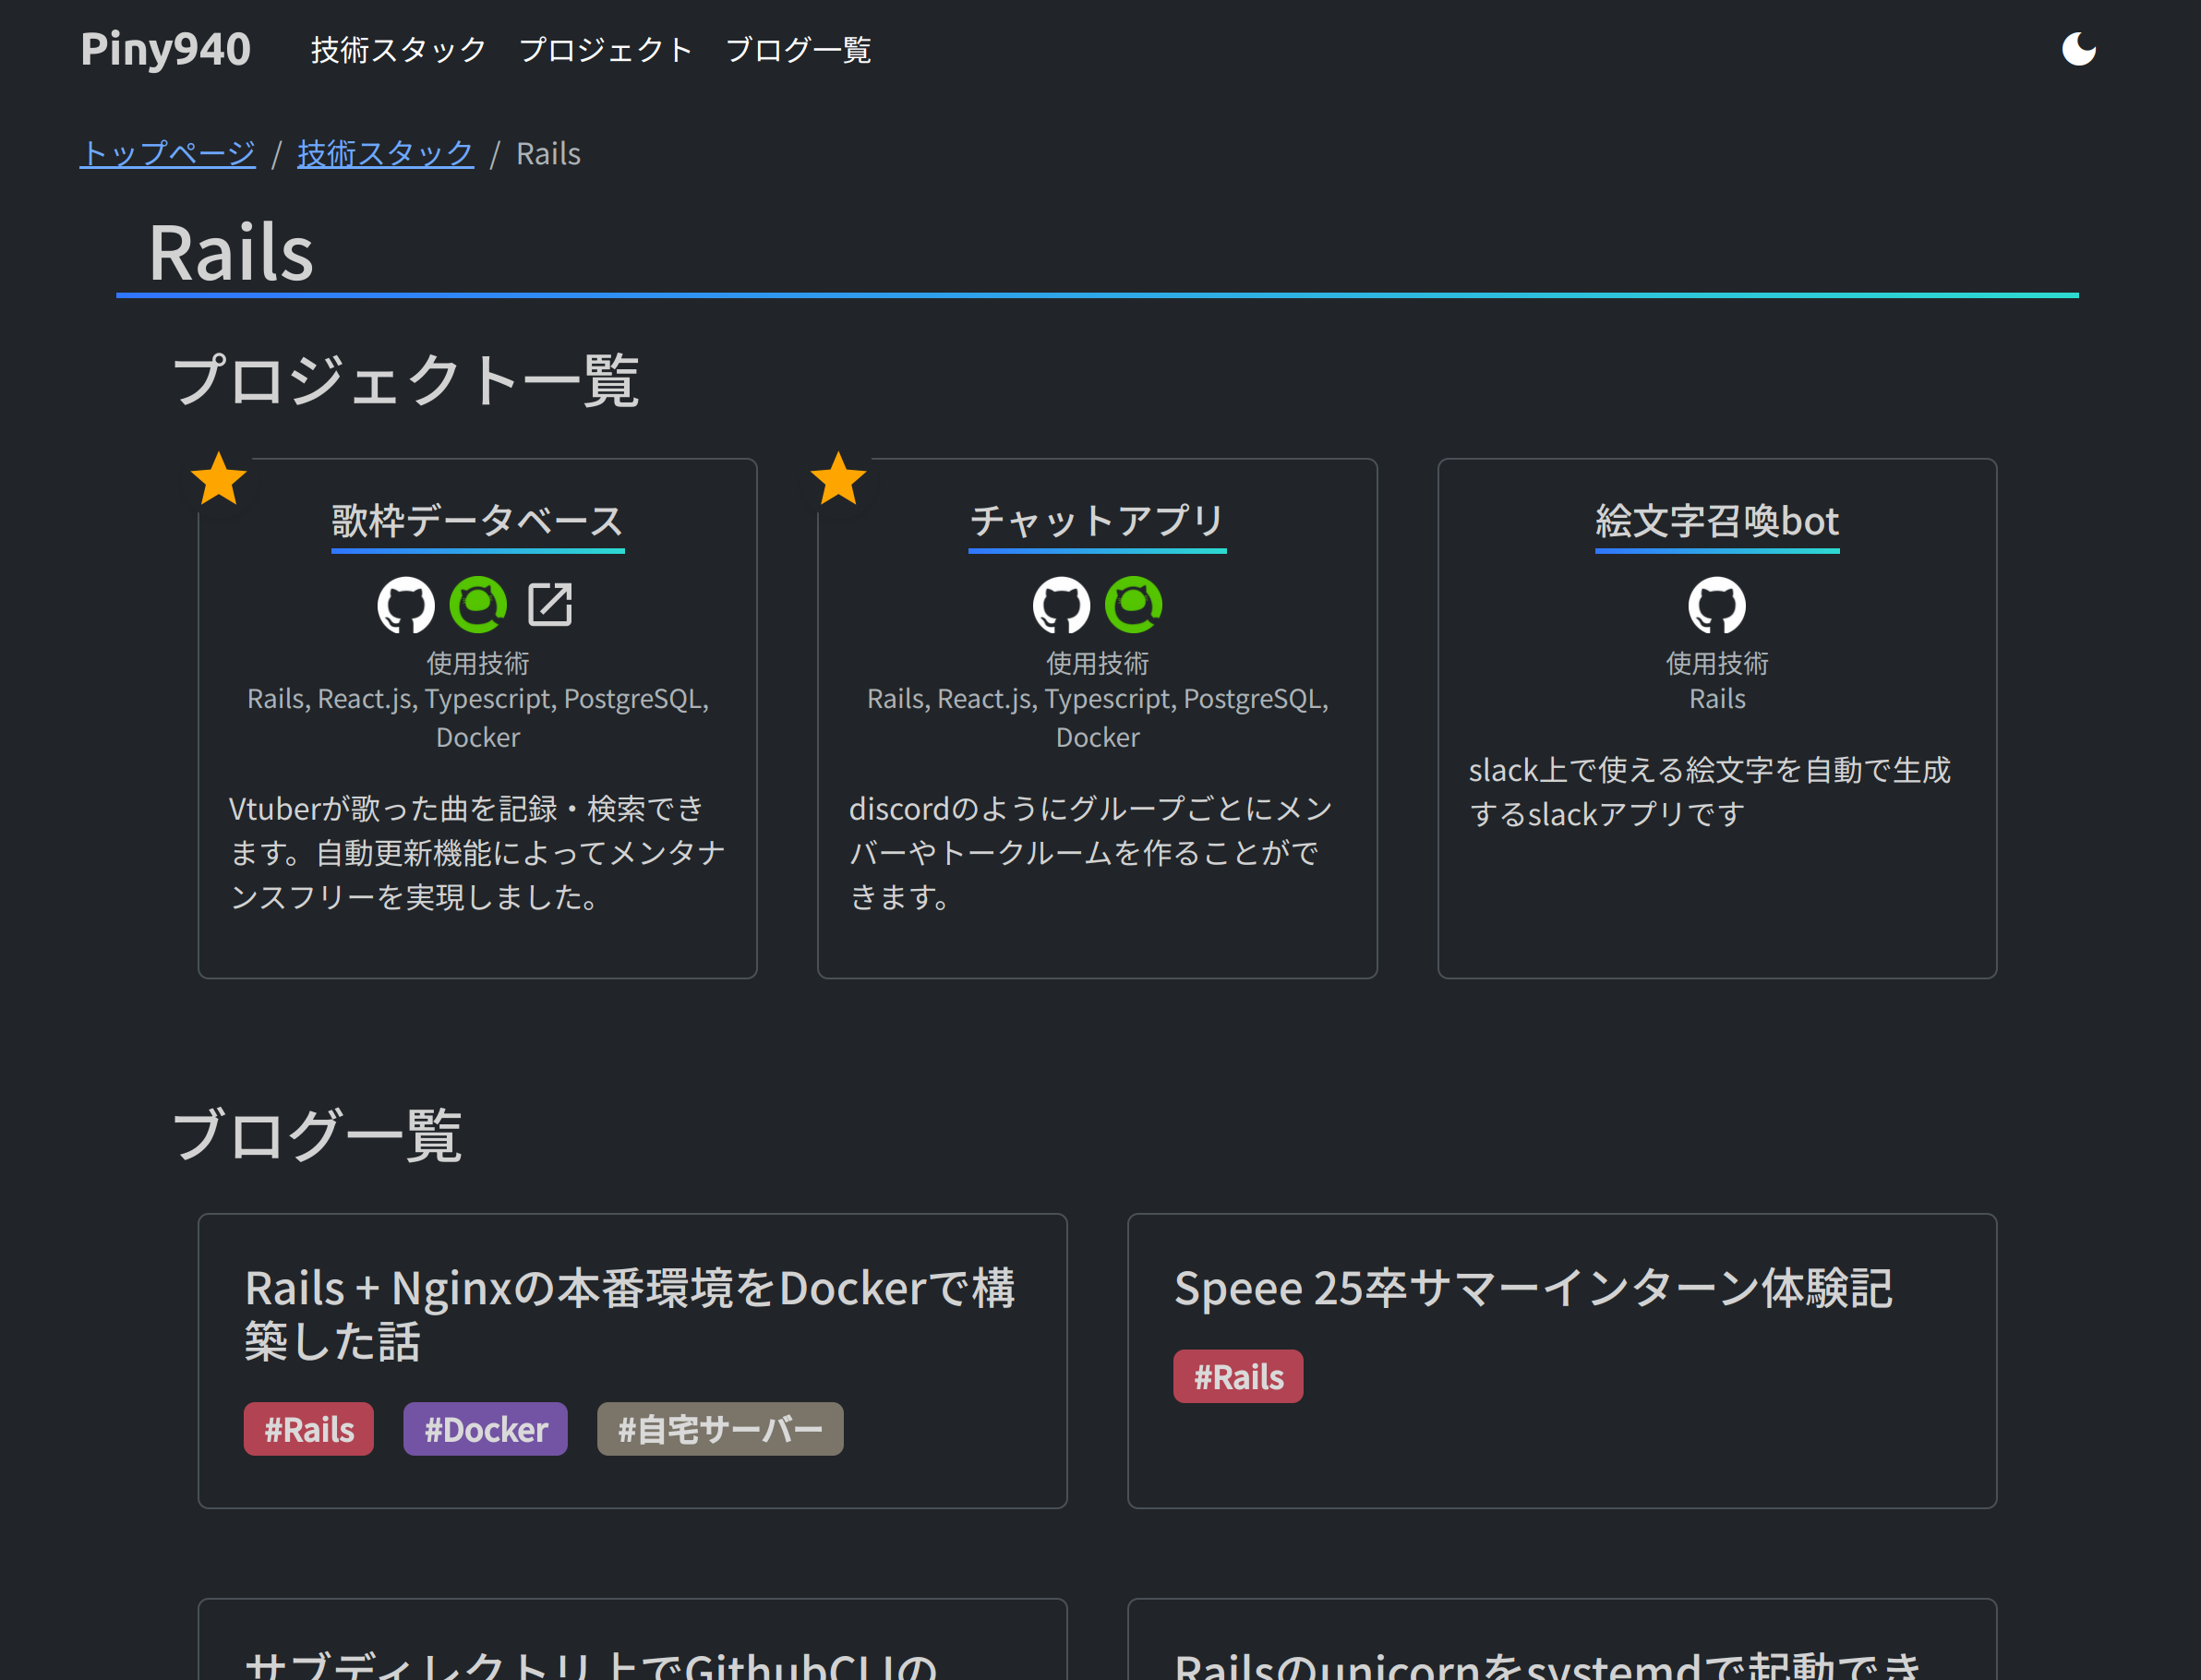Viewport: 2201px width, 1680px height.
Task: Open the チャットアプリ project title
Action: tap(1097, 522)
